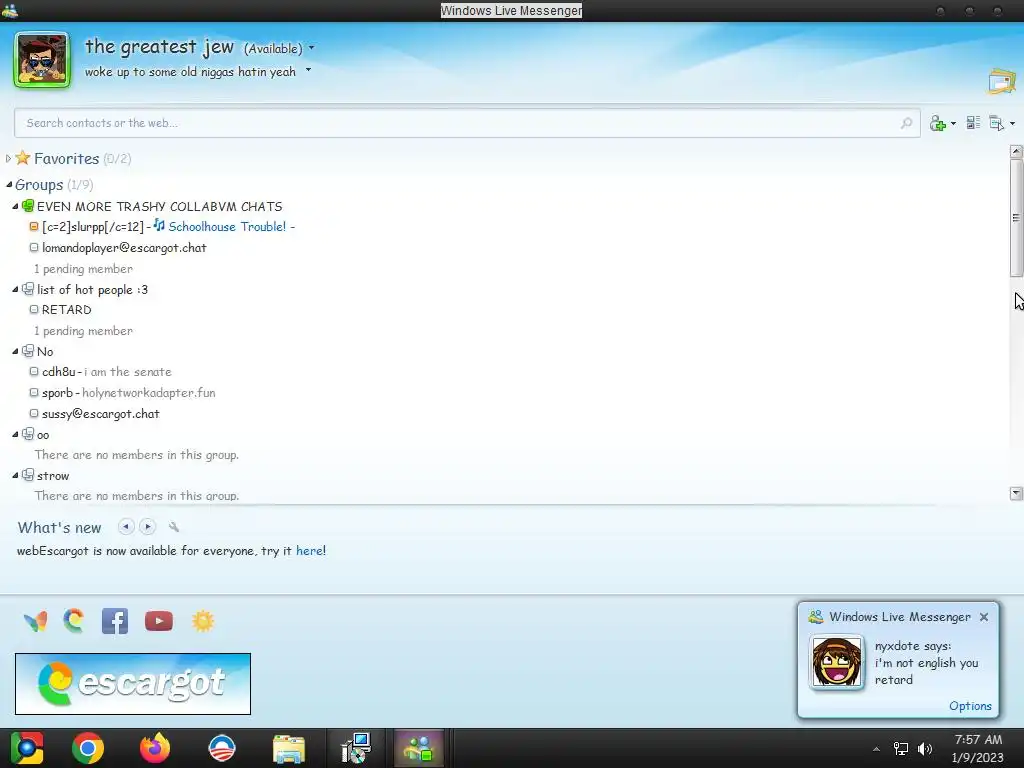
Task: Select the cdh8u contact
Action: (59, 372)
